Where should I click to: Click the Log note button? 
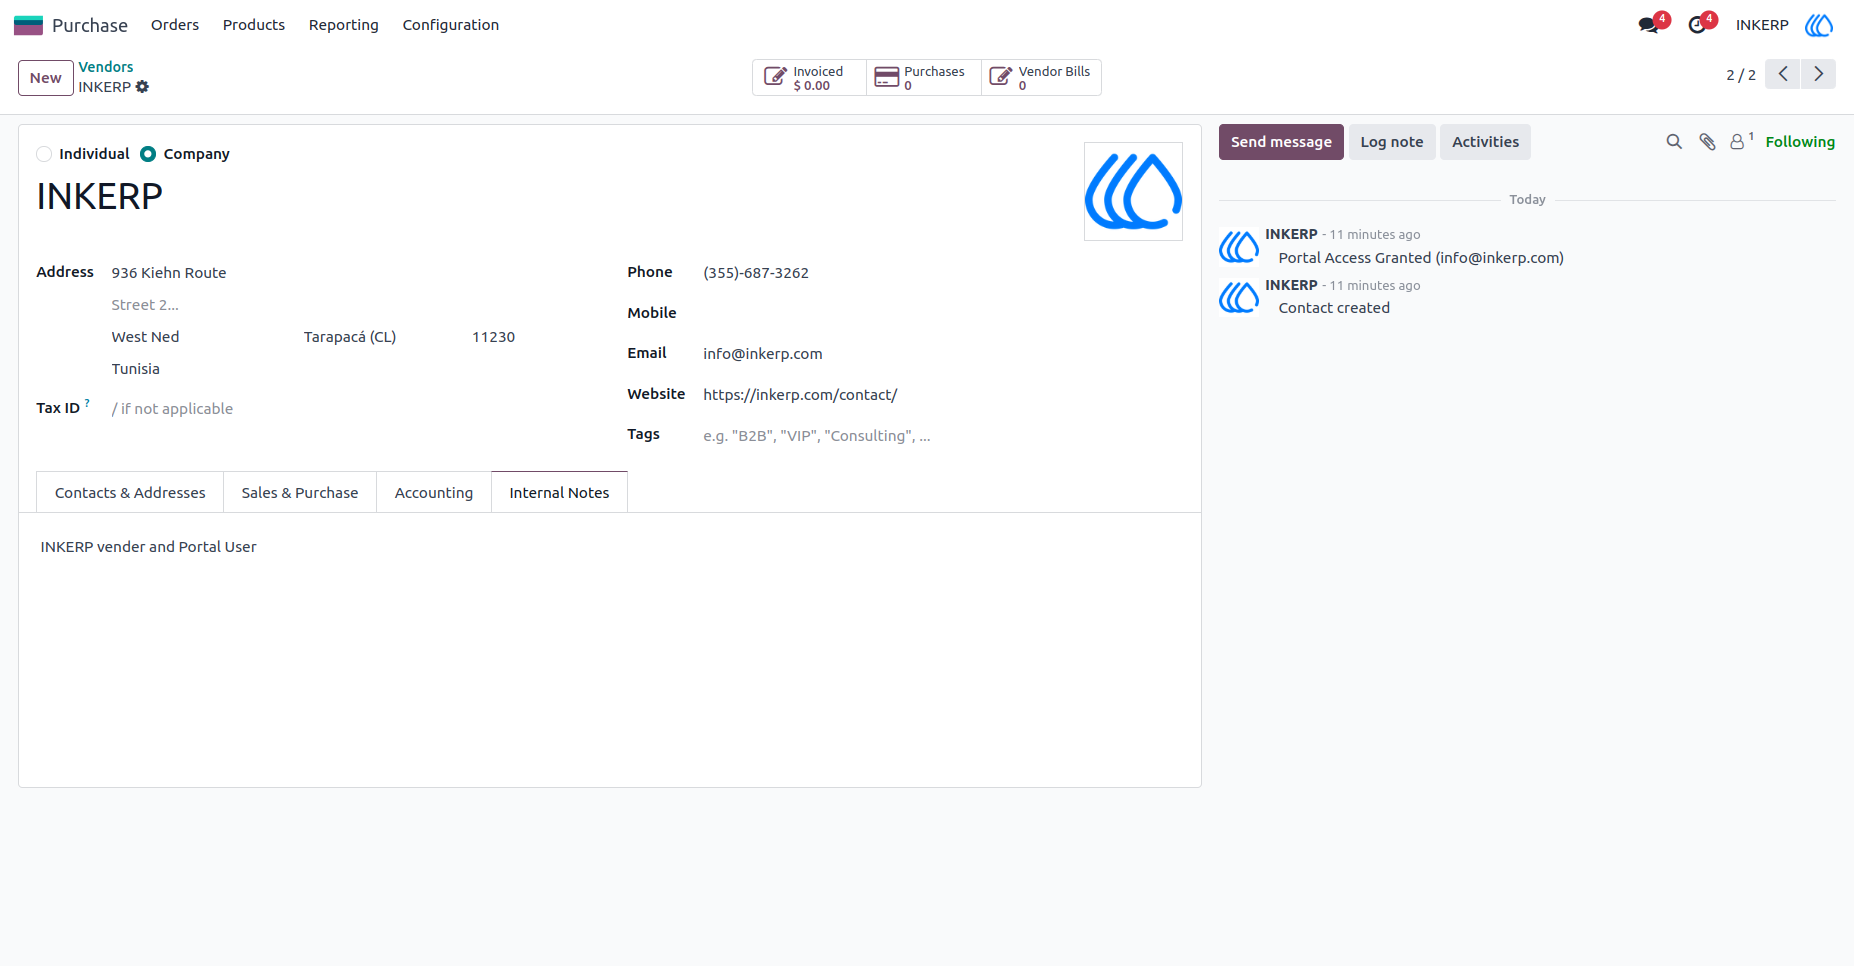point(1392,142)
